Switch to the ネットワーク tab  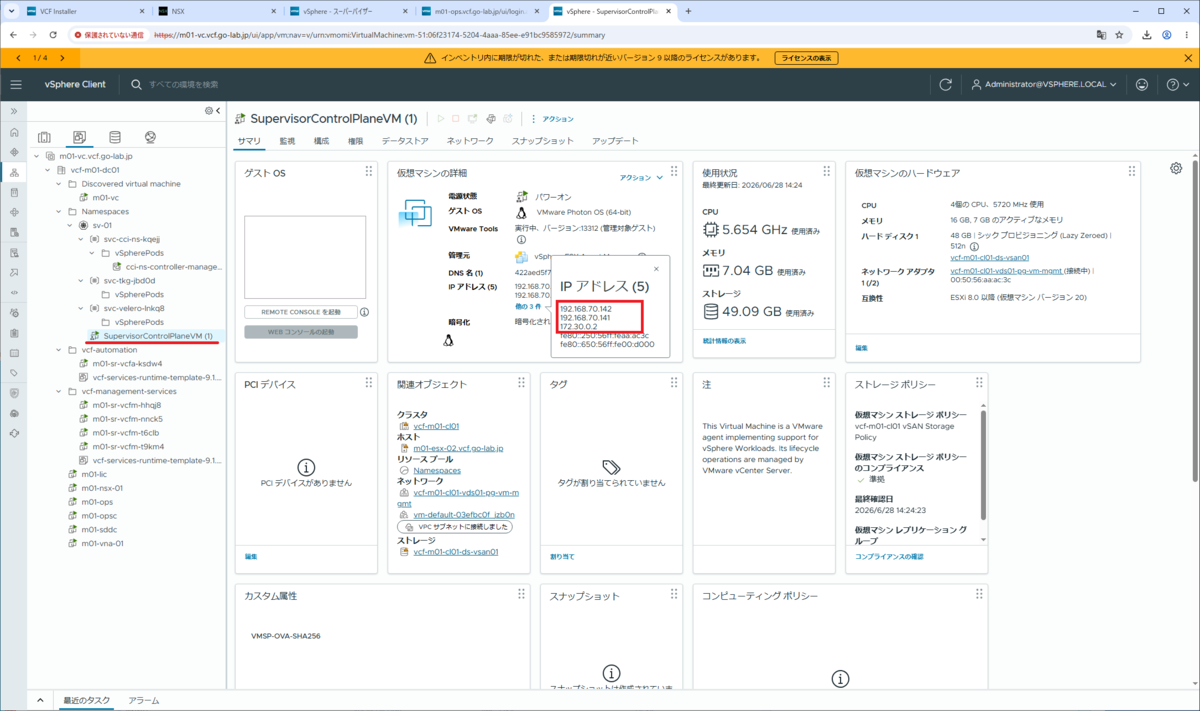click(x=470, y=141)
